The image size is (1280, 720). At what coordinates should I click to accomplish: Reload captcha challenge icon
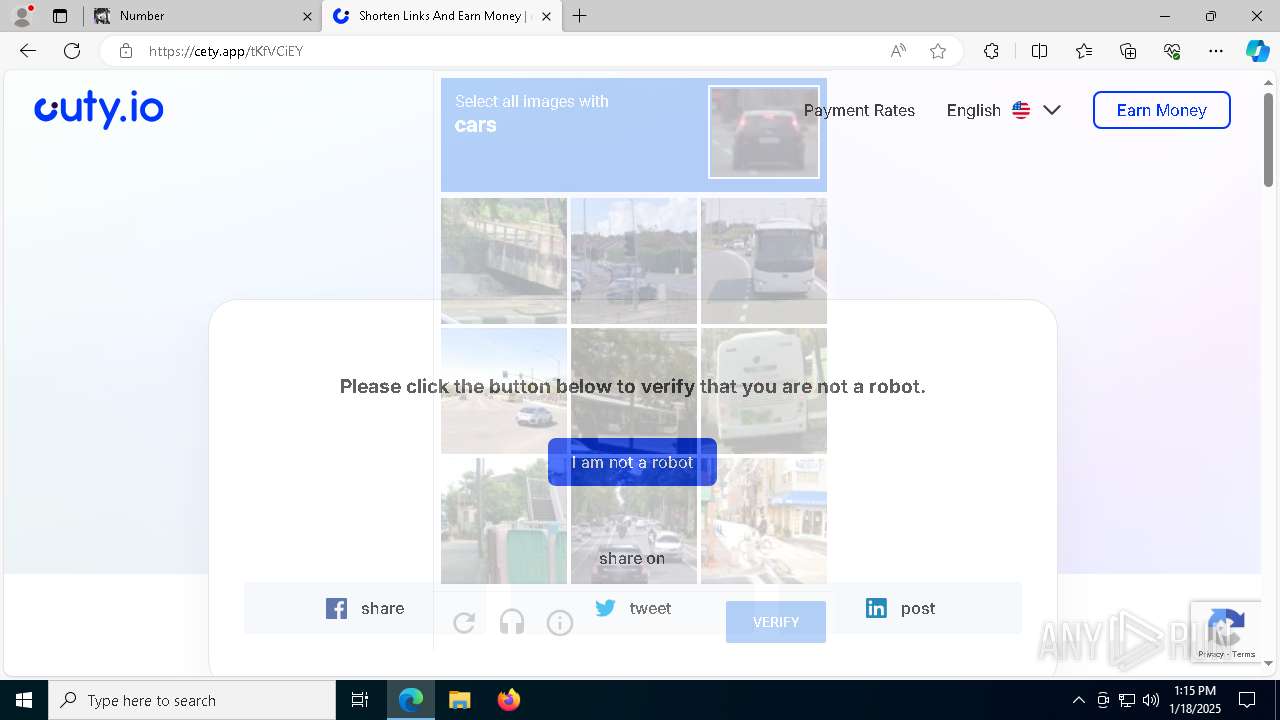(464, 623)
